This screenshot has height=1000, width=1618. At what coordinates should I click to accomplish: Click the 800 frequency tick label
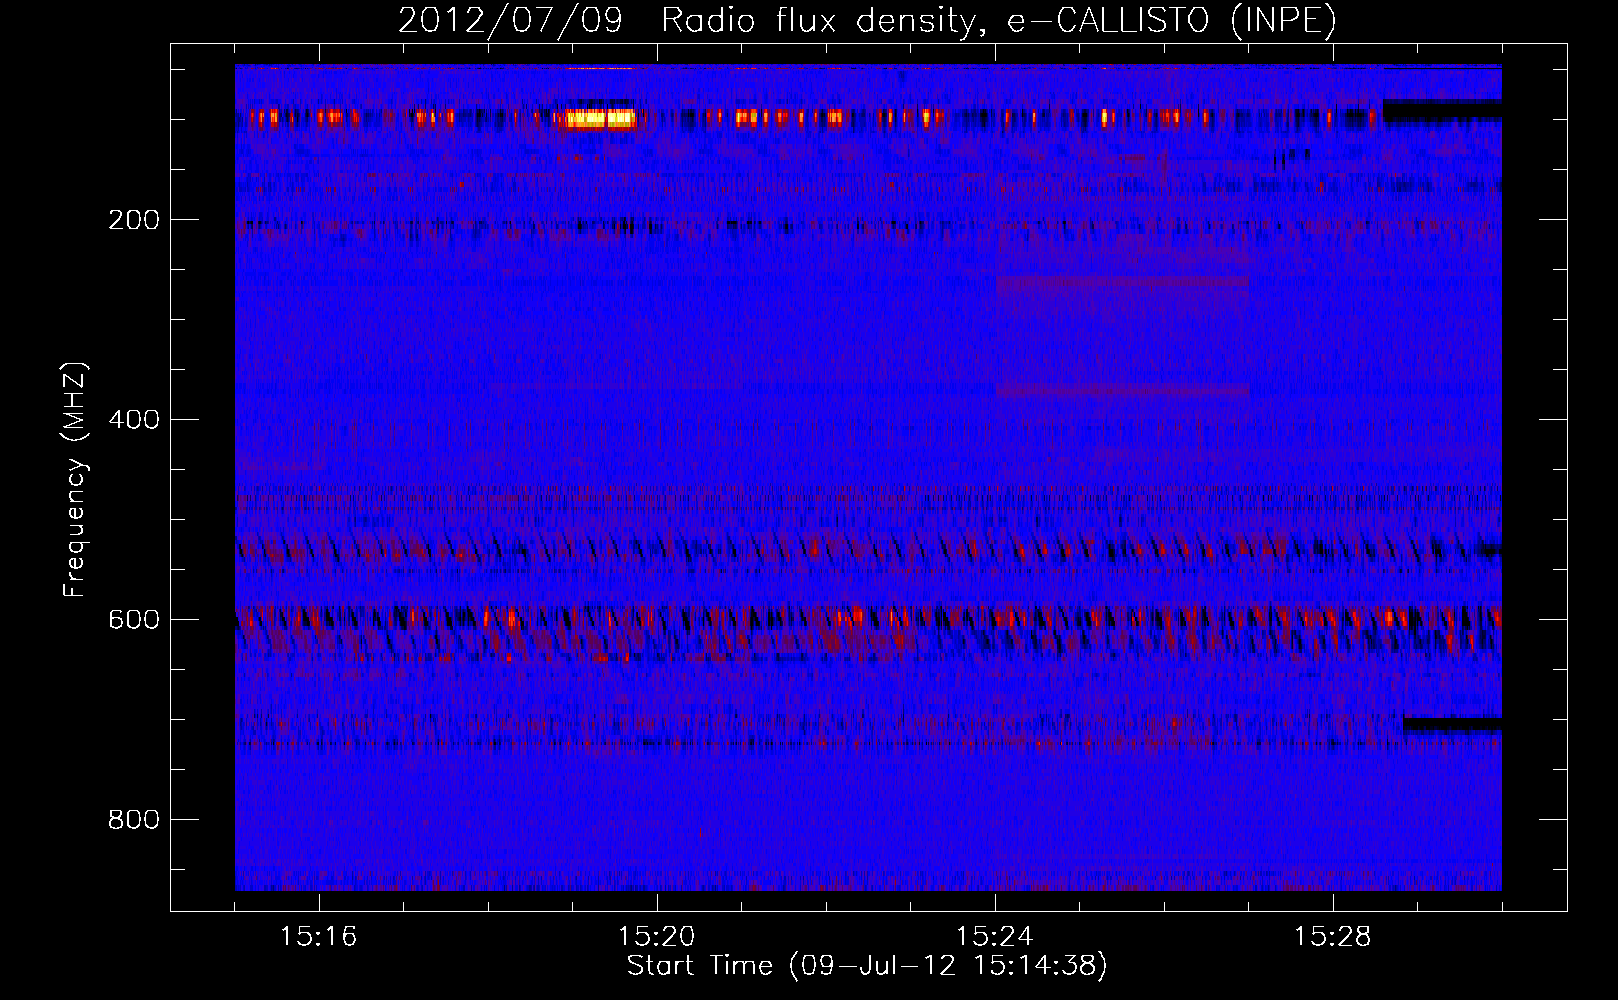coord(134,819)
